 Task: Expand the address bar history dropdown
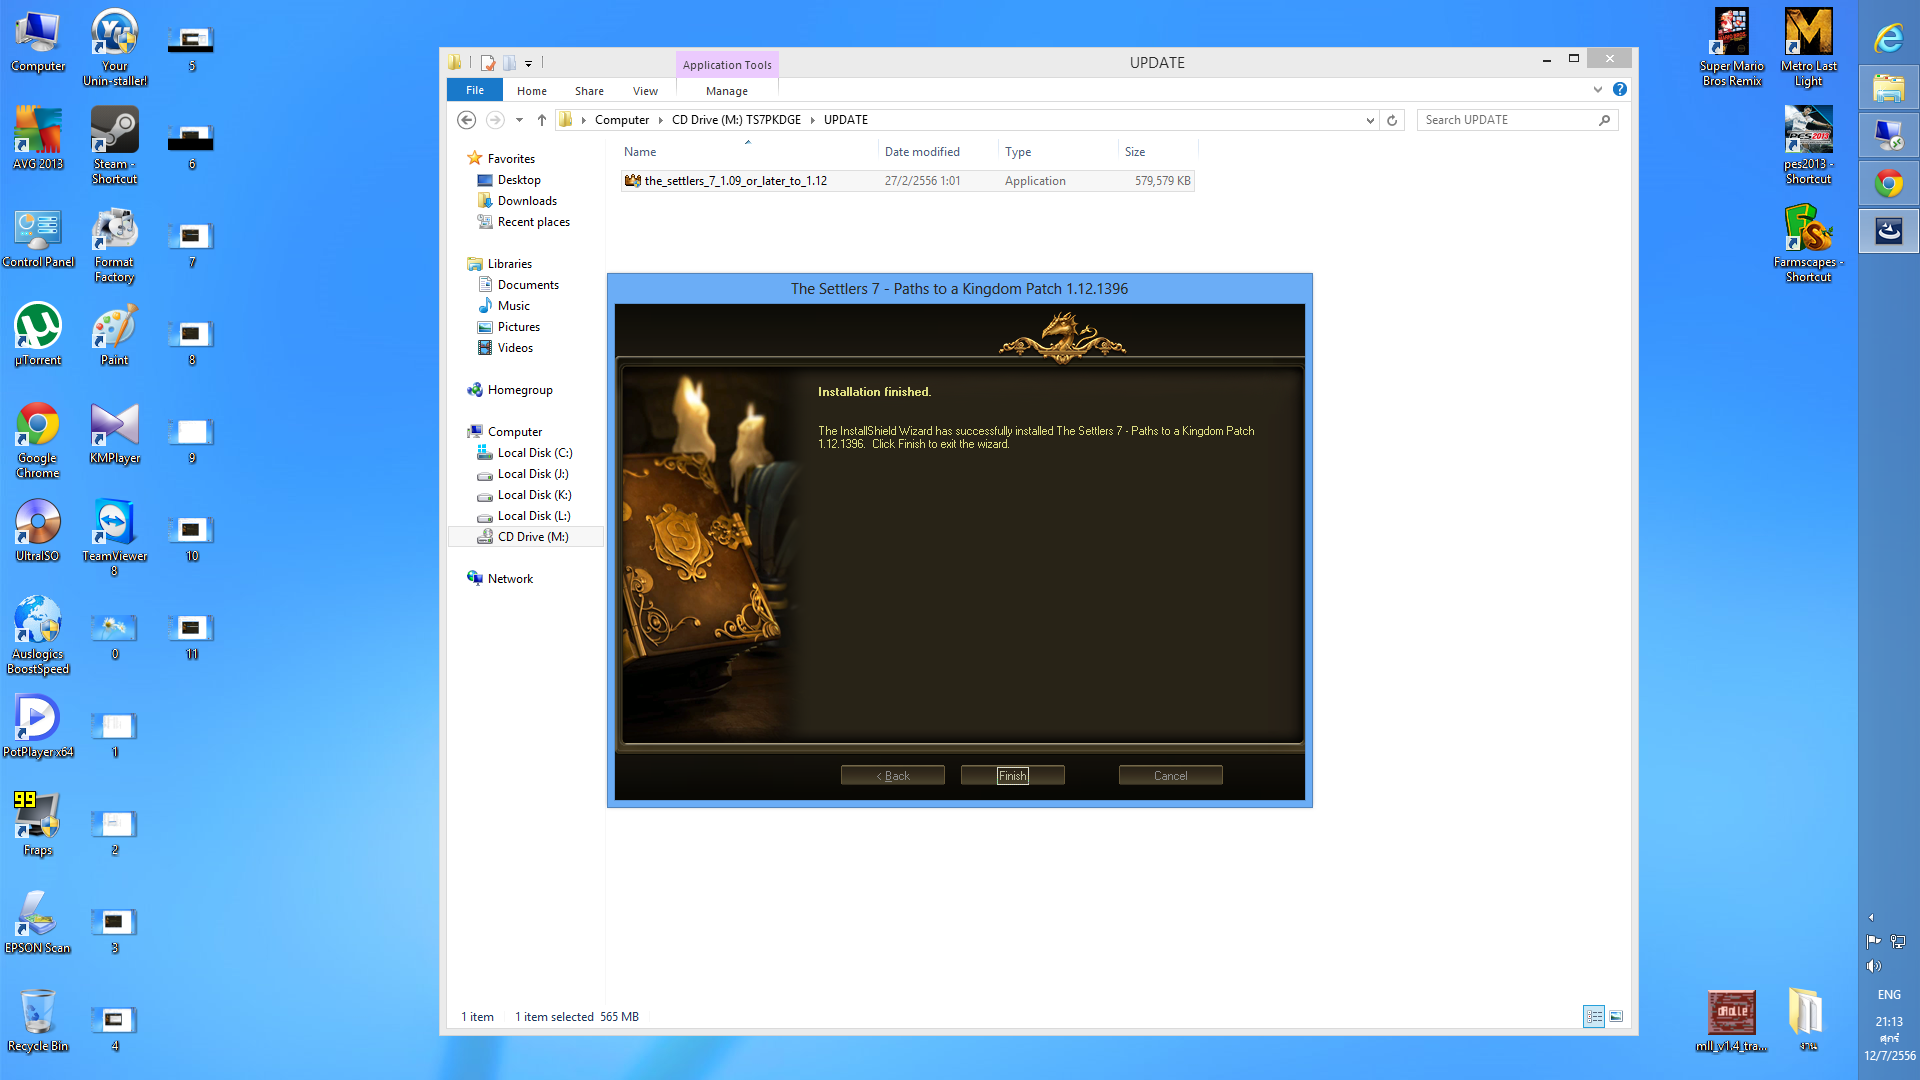point(1370,120)
